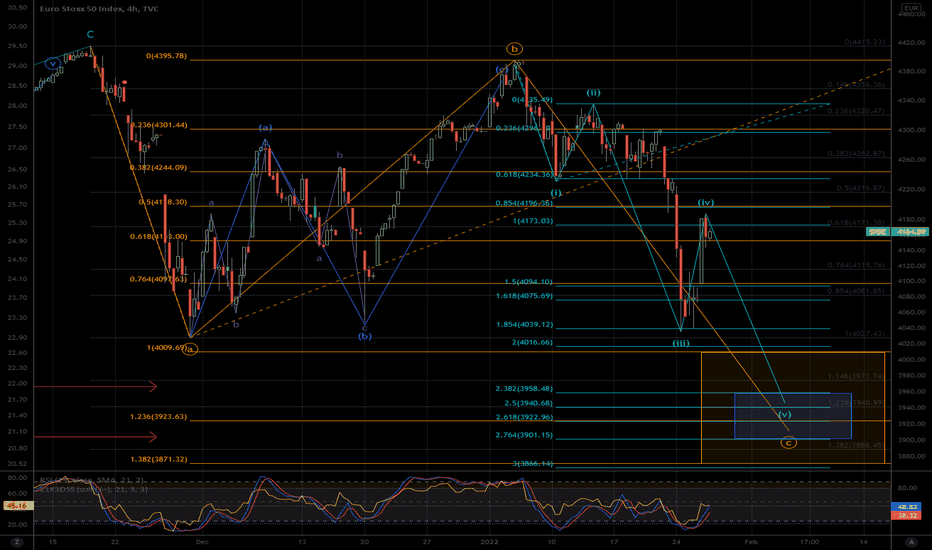Click the red 38.32 oscillator value label
This screenshot has width=932, height=550.
coord(906,515)
